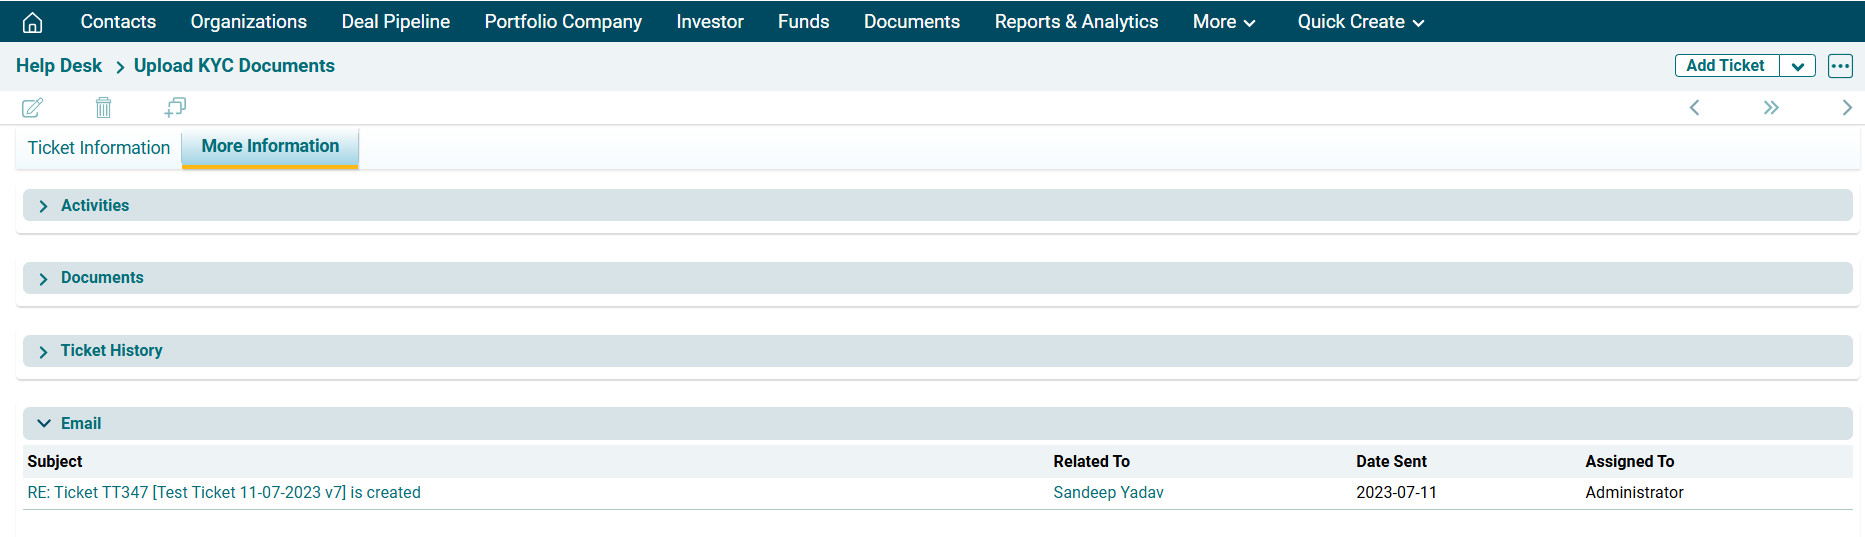Screen dimensions: 1865x537
Task: Open the three-dot more options button
Action: click(1840, 66)
